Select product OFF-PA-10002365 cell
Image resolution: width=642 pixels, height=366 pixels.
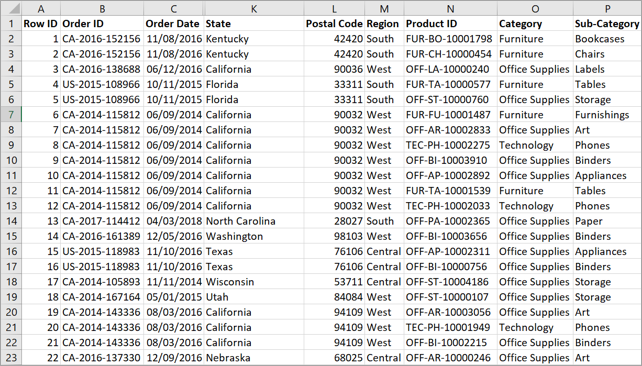click(450, 221)
